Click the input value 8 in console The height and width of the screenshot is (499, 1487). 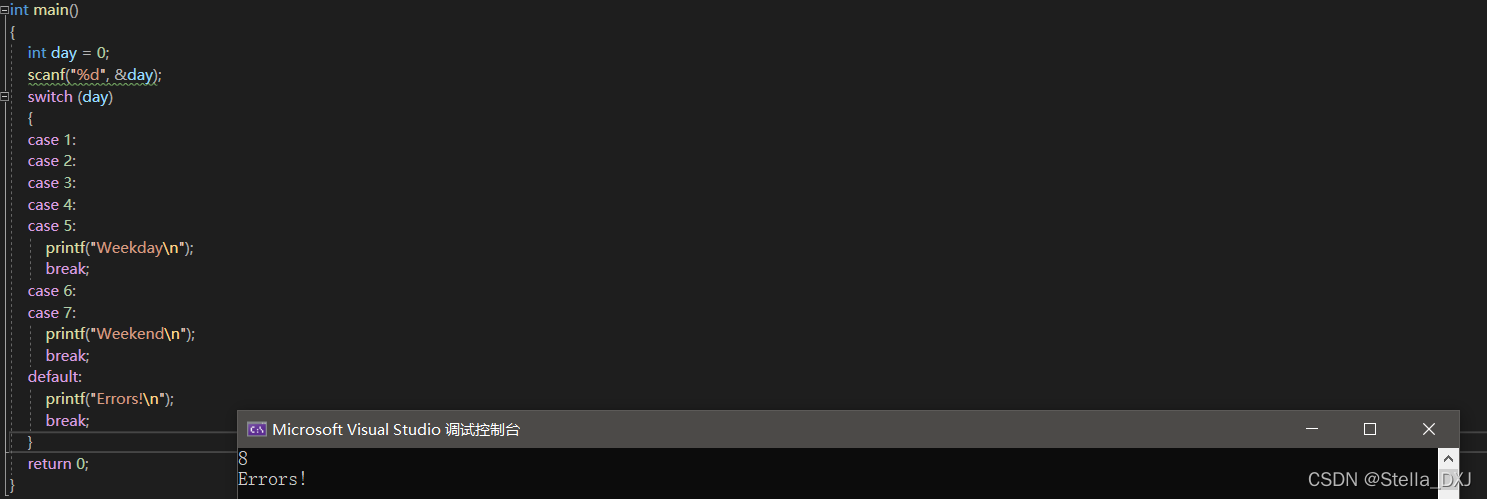point(243,459)
